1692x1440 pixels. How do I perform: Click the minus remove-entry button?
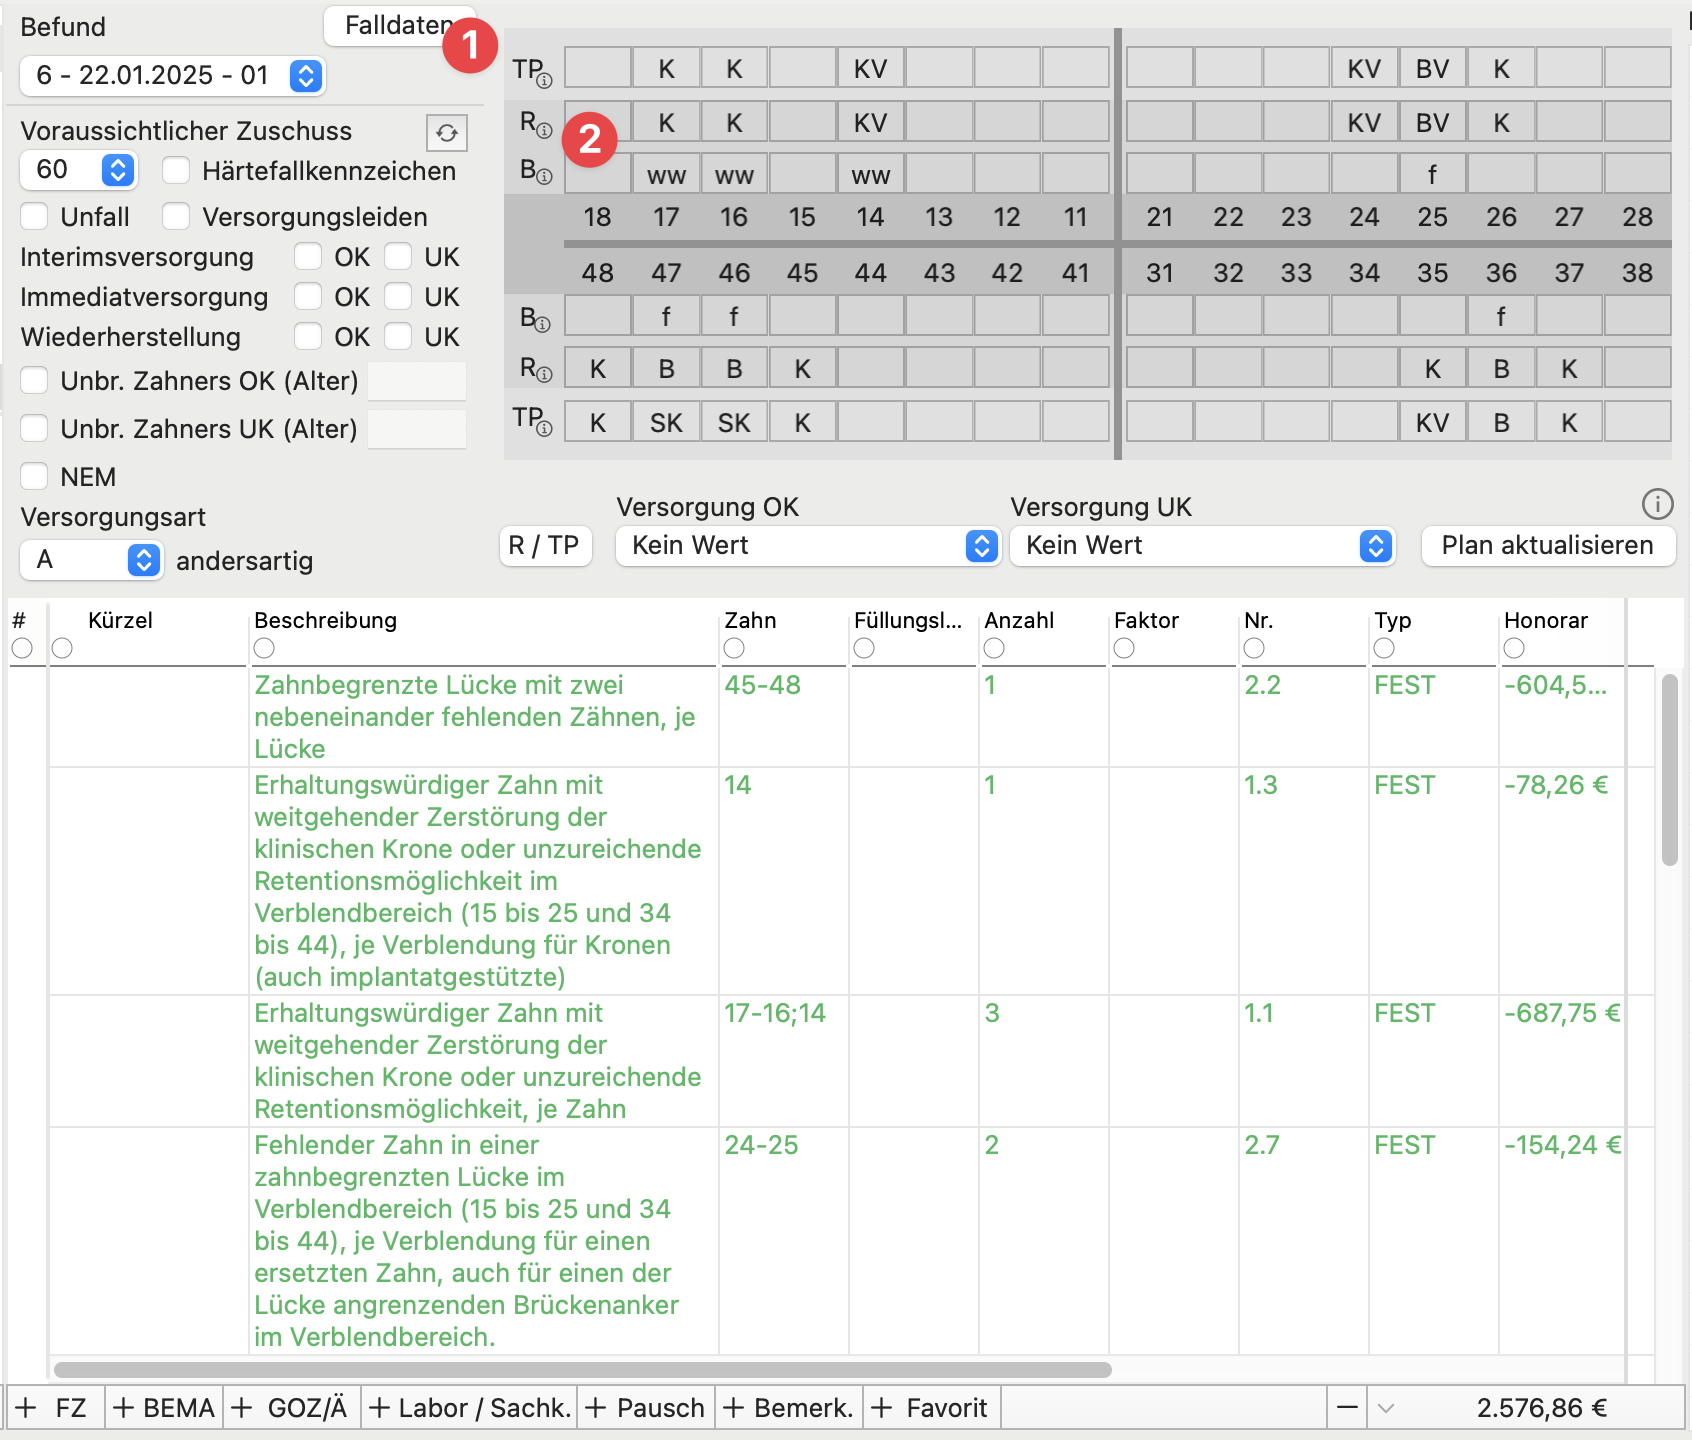tap(1347, 1408)
